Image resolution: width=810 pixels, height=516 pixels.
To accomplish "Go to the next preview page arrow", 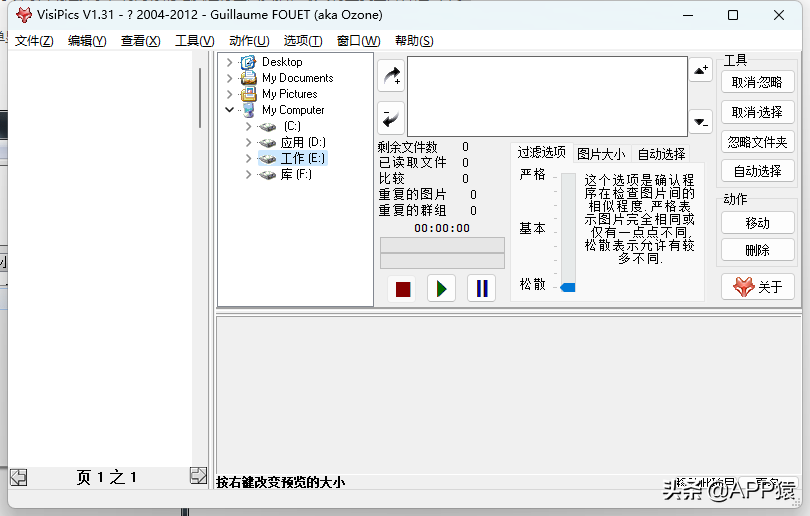I will (198, 476).
